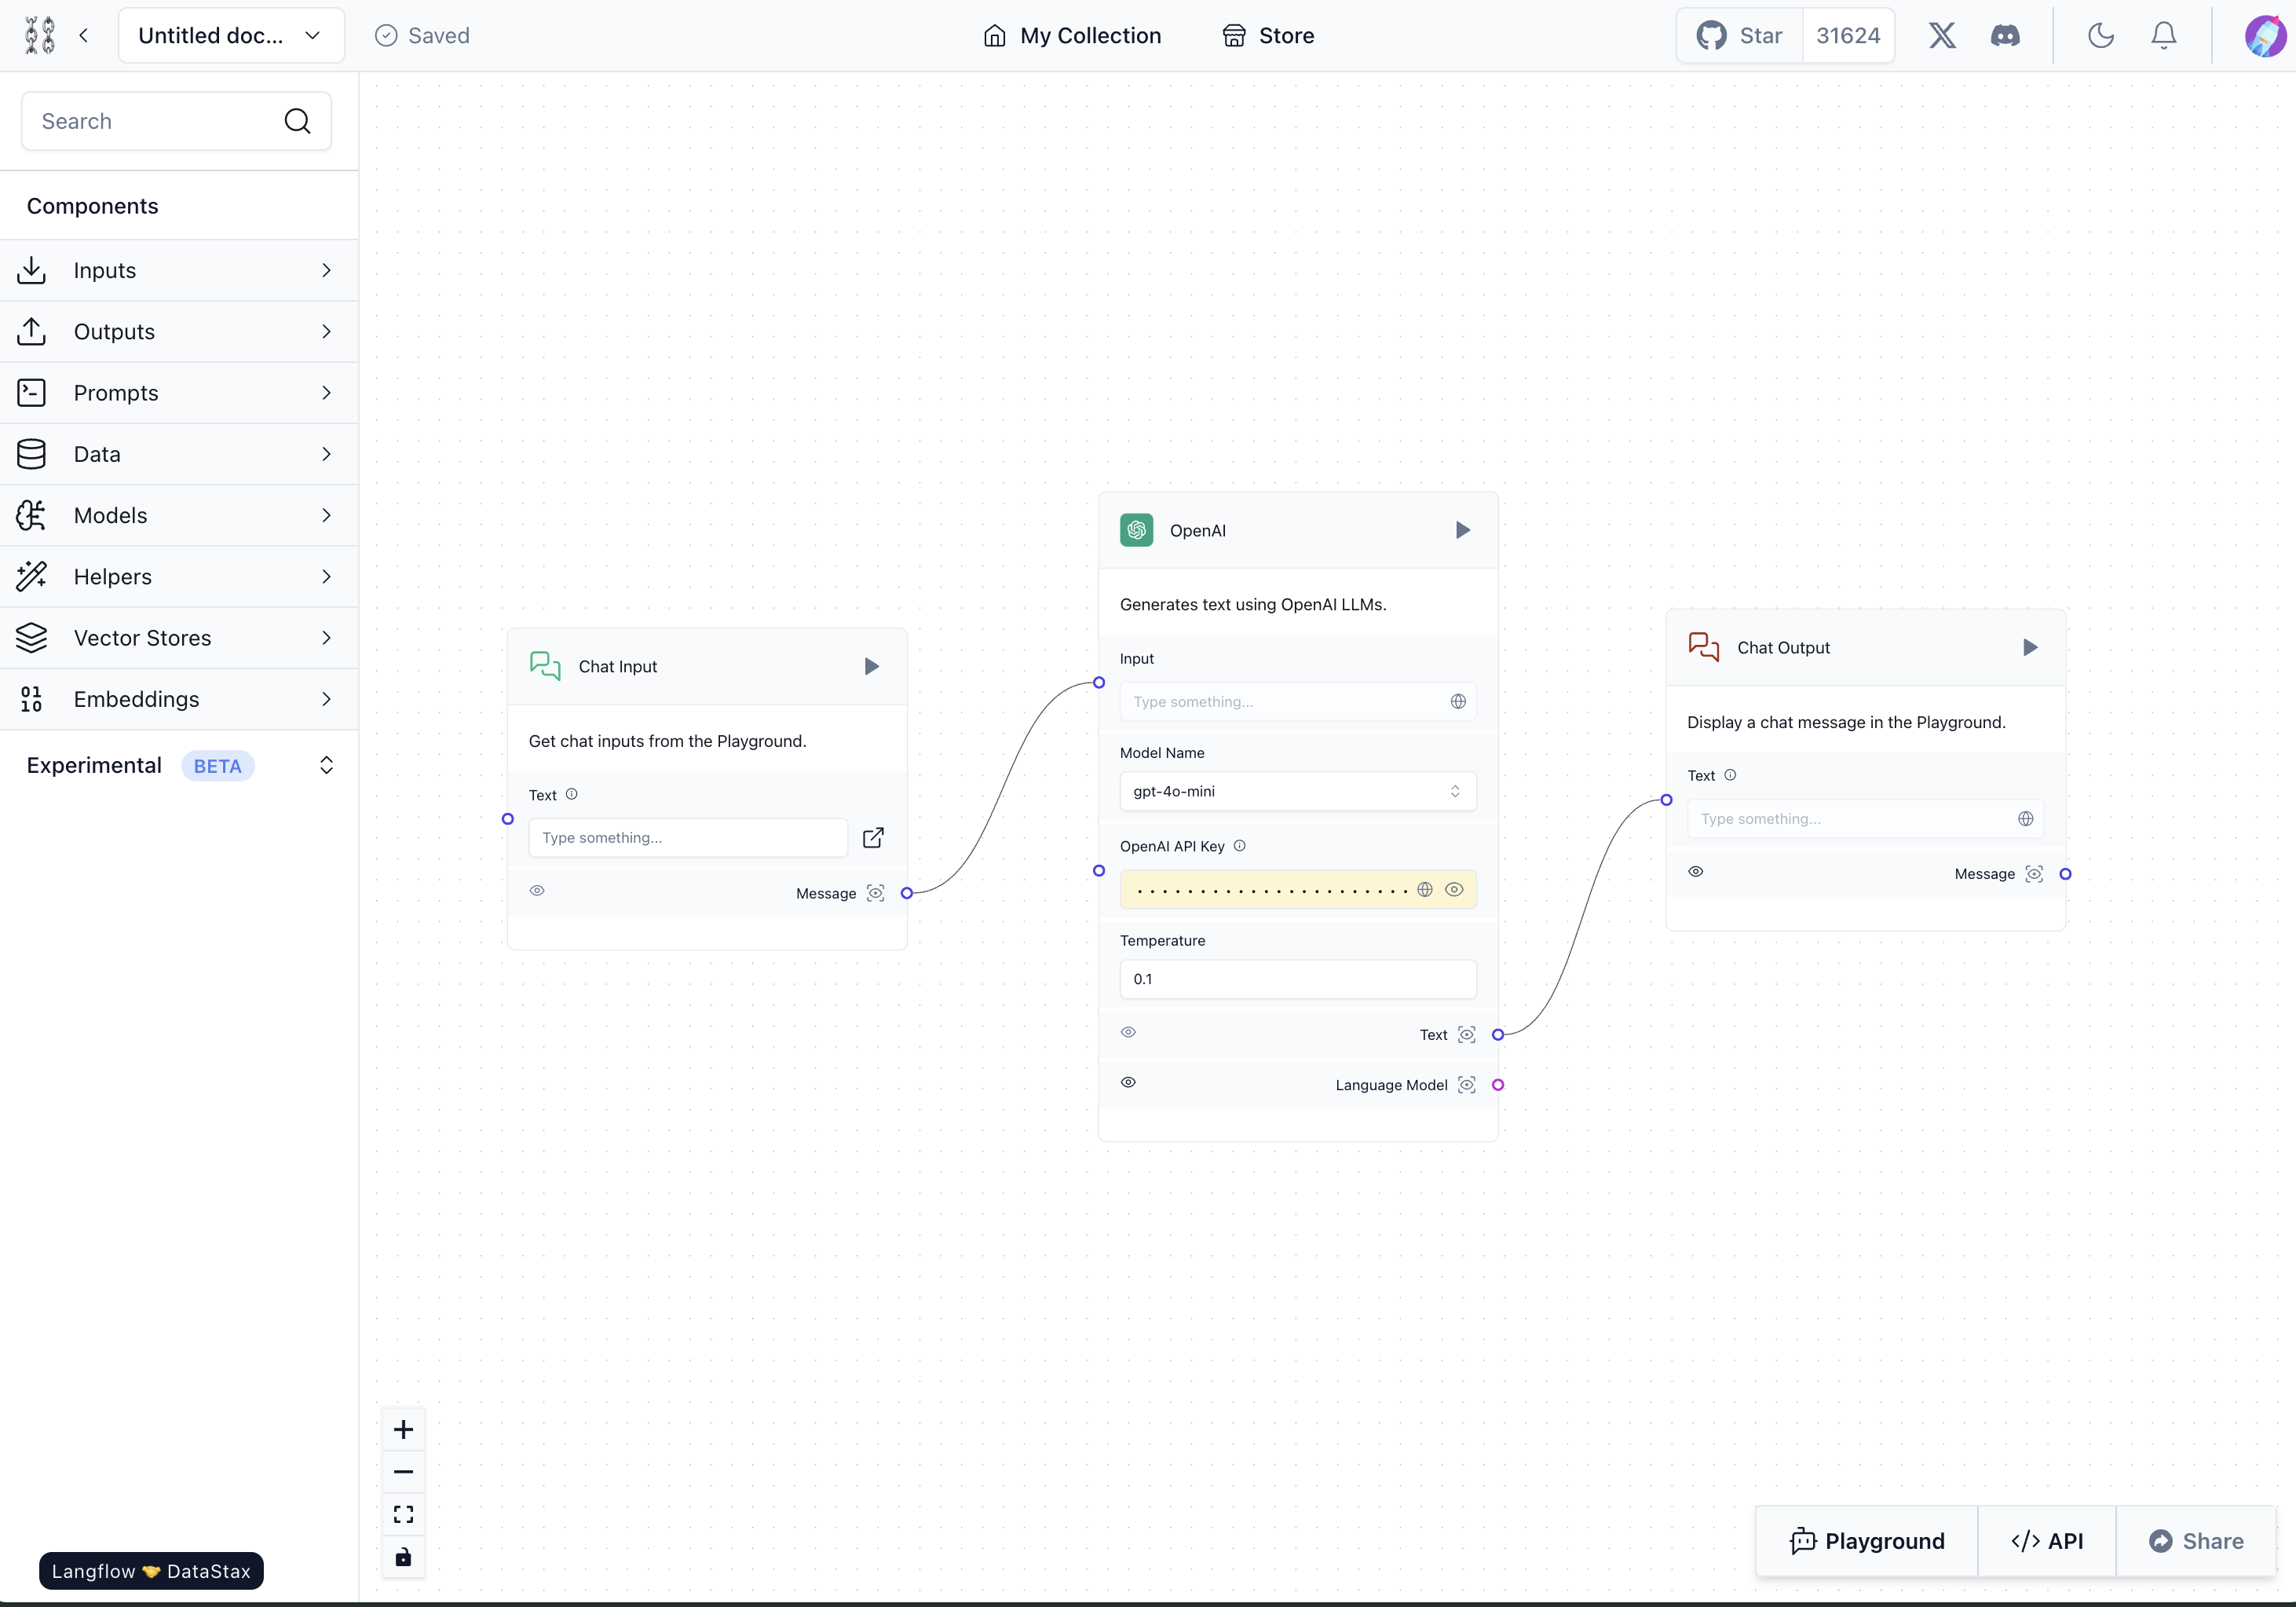Open the Store

[x=1267, y=35]
